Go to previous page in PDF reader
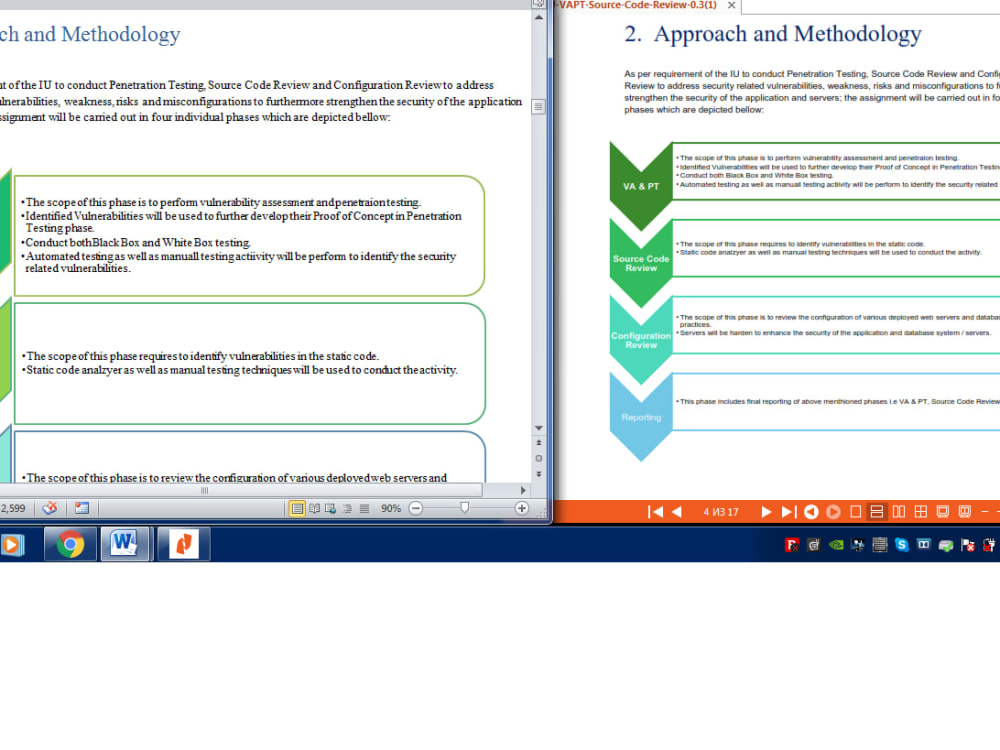Image resolution: width=1000 pixels, height=750 pixels. pyautogui.click(x=677, y=511)
